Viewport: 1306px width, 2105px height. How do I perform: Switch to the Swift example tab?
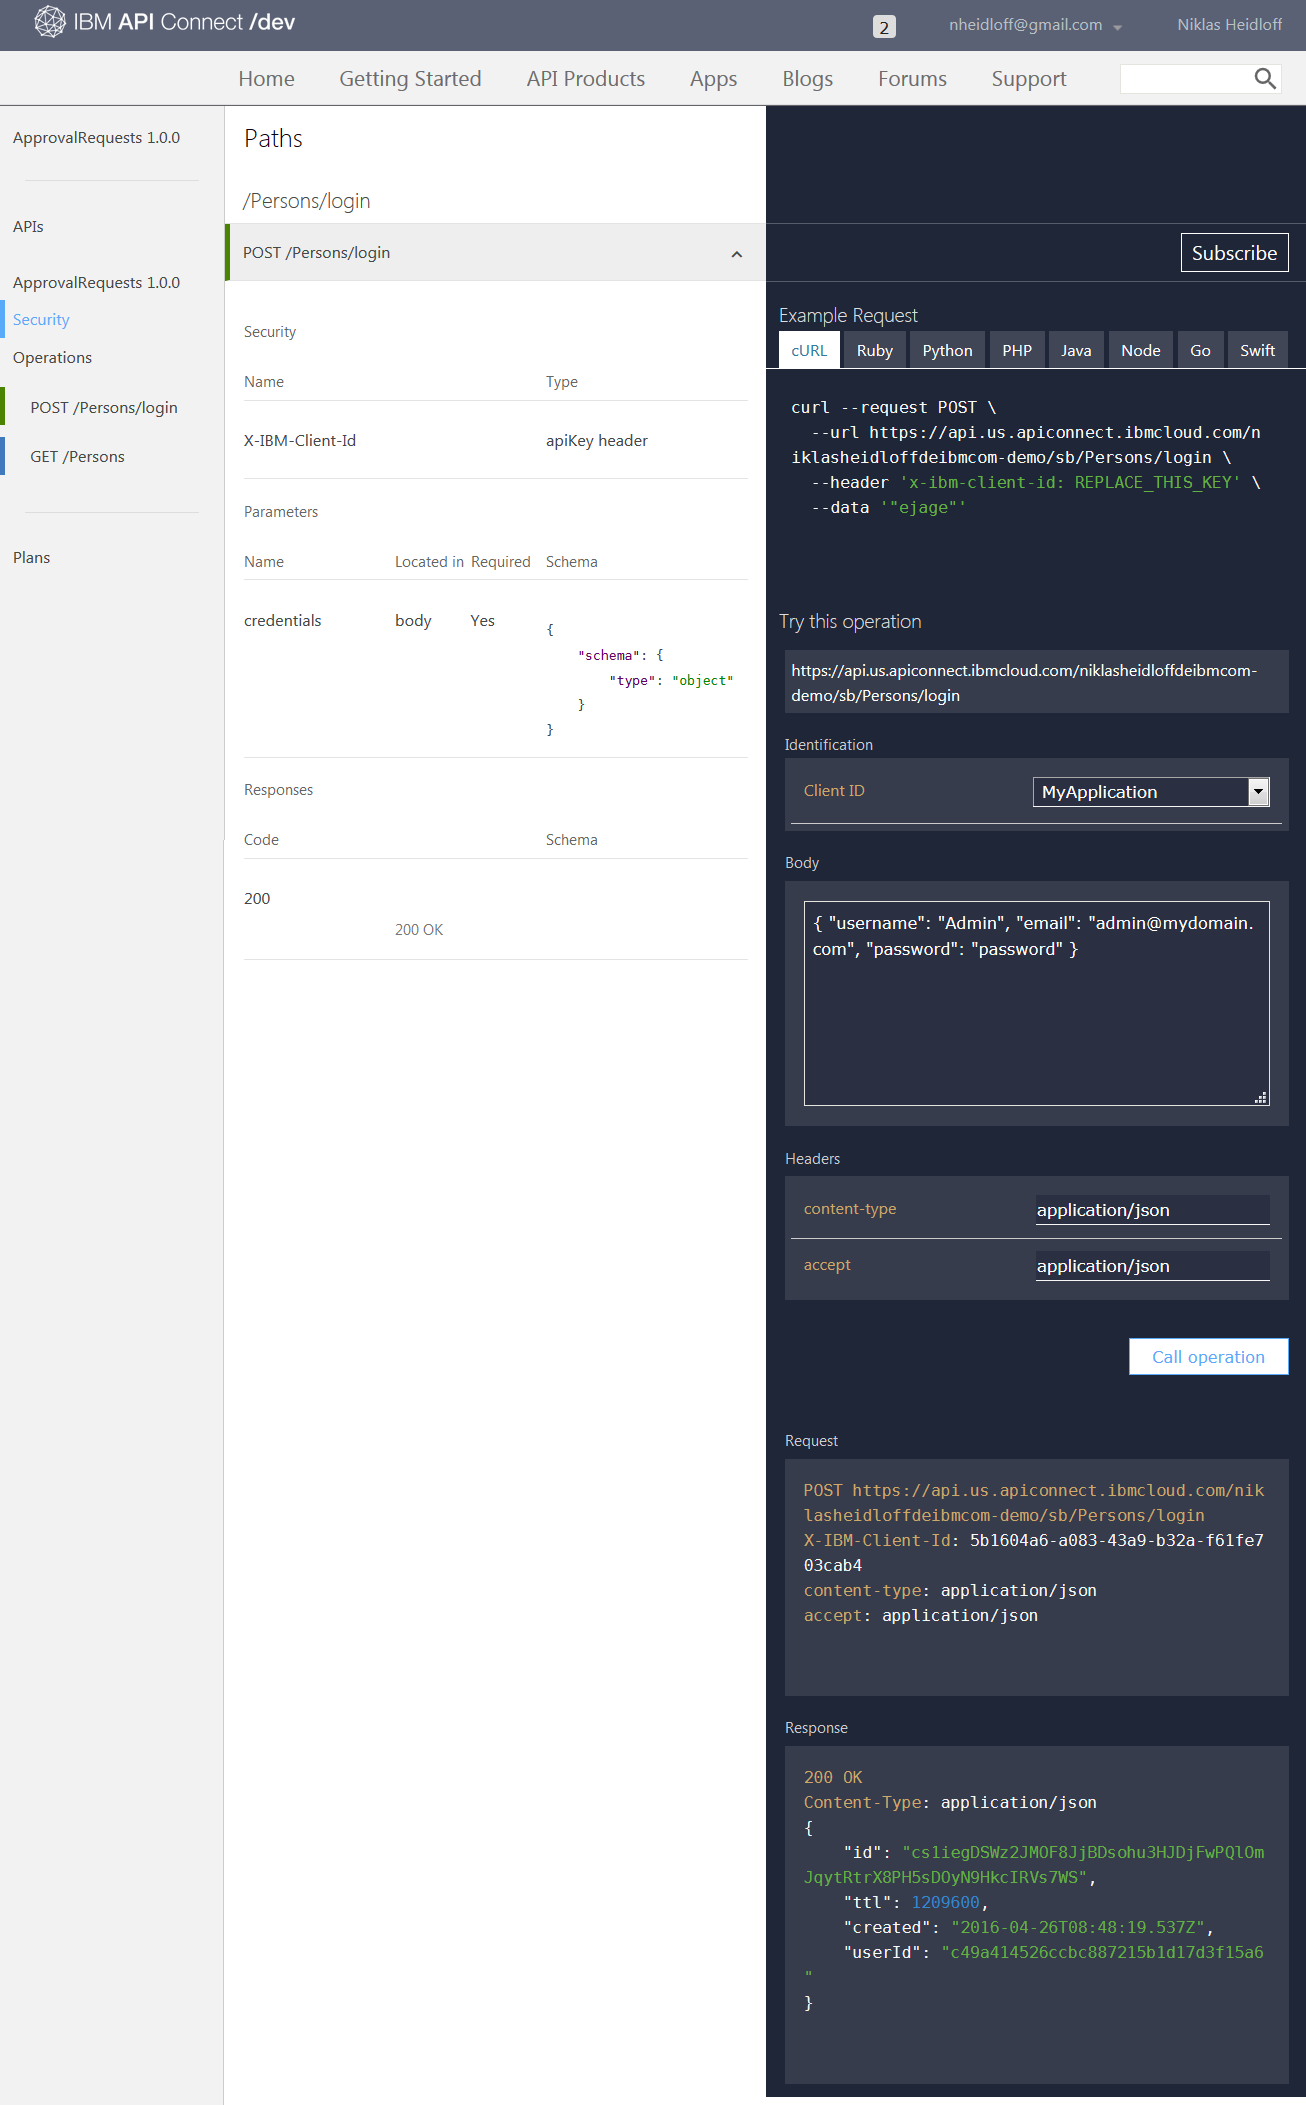coord(1257,350)
